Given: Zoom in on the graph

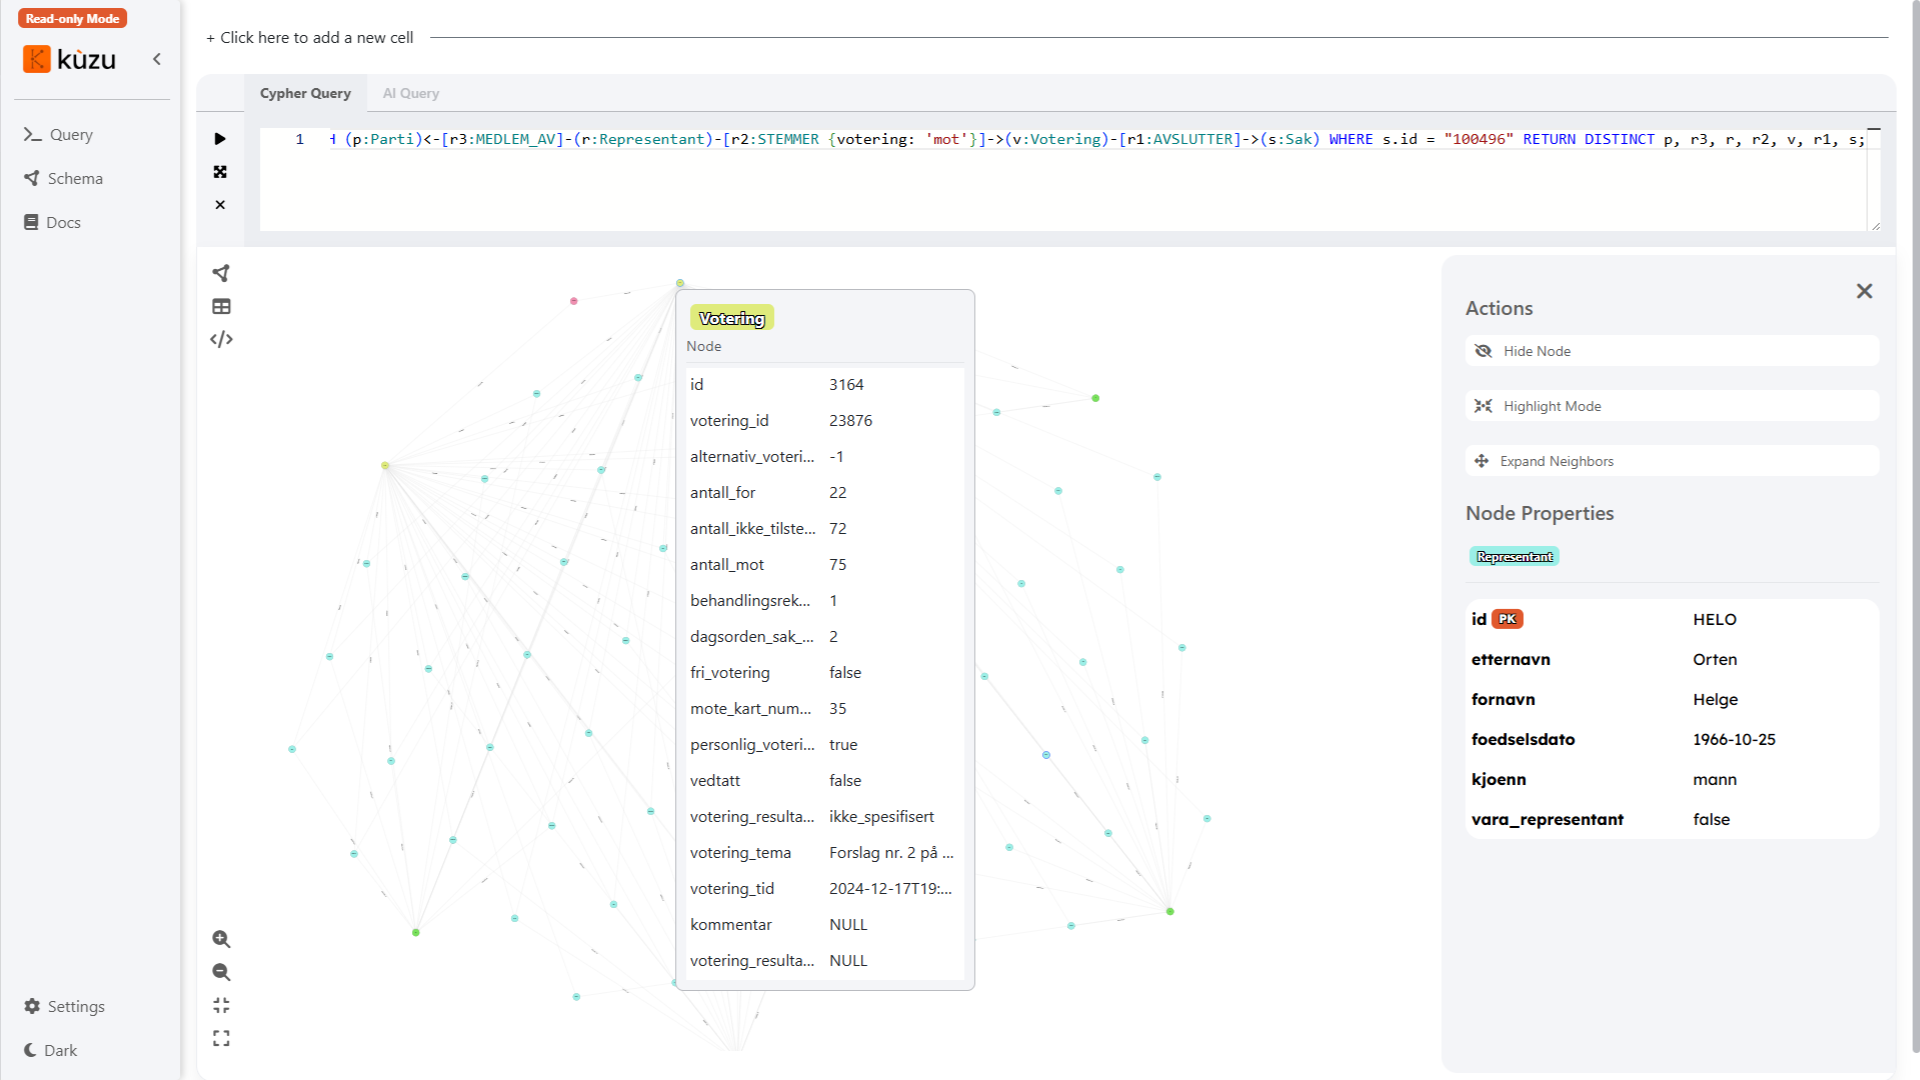Looking at the screenshot, I should coord(221,939).
